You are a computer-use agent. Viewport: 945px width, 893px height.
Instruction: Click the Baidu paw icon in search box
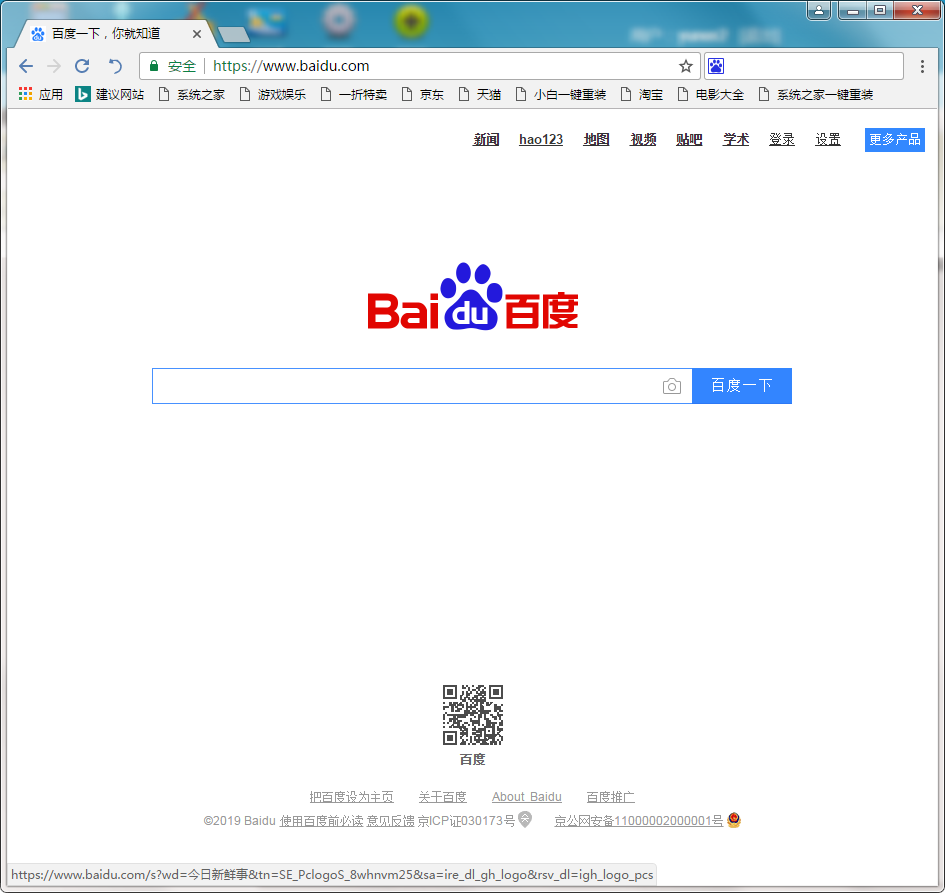tap(716, 66)
